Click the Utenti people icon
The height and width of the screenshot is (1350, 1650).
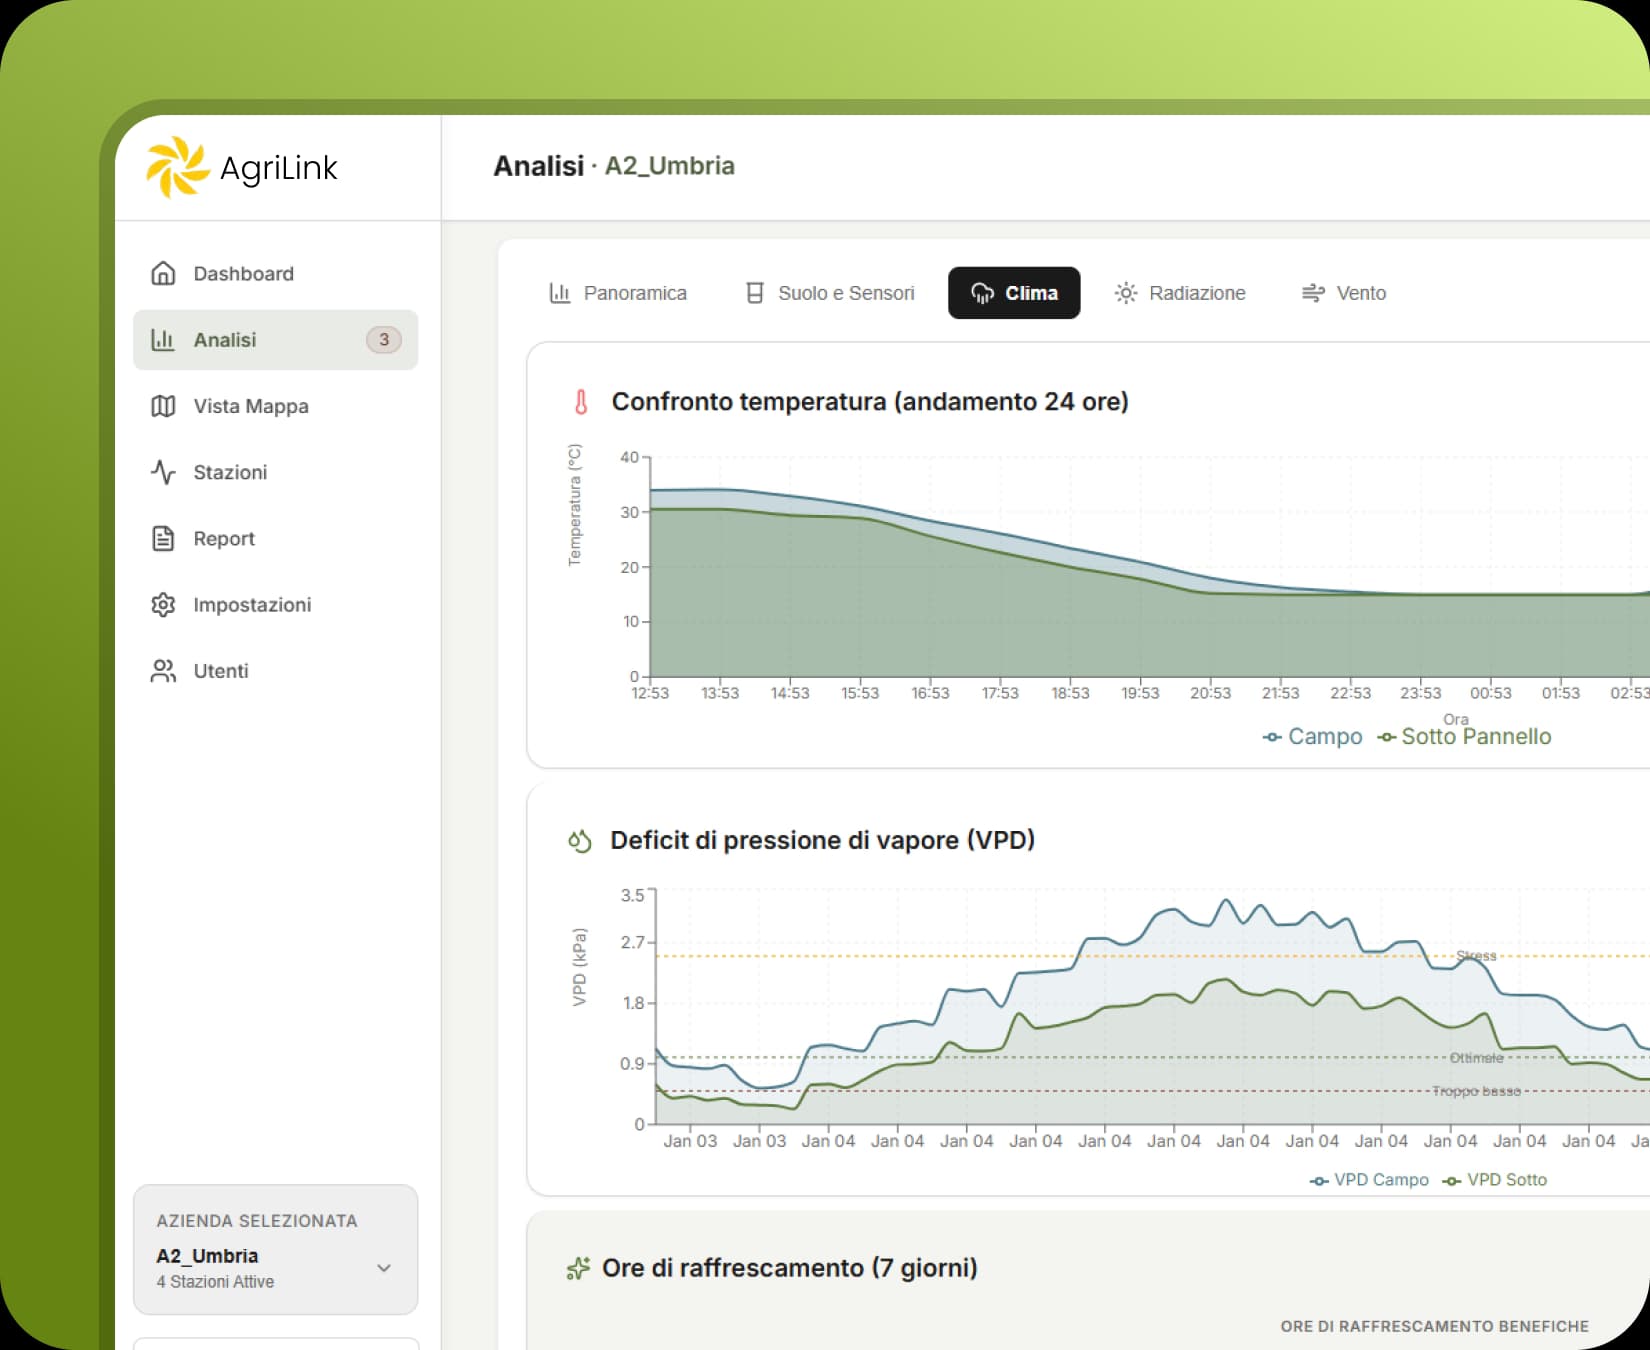pyautogui.click(x=163, y=671)
